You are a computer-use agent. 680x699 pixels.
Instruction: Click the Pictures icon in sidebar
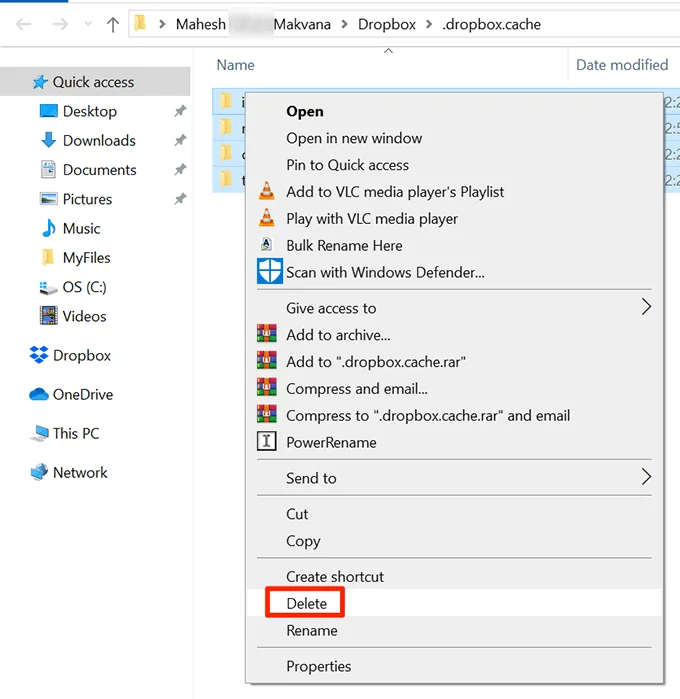(49, 199)
